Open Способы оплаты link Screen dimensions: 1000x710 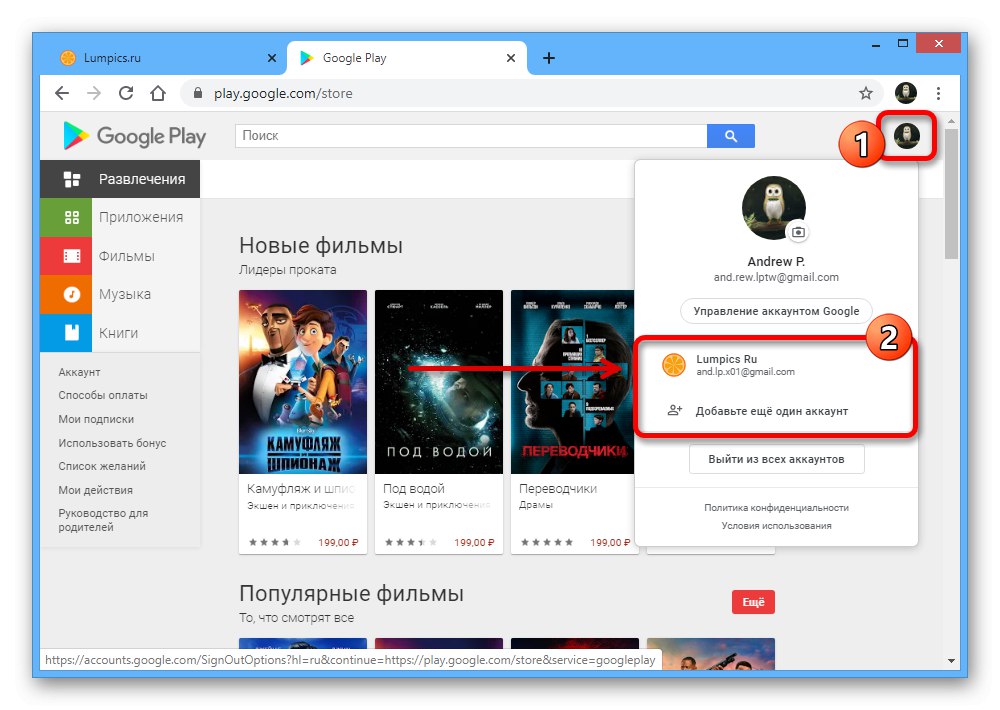click(103, 396)
